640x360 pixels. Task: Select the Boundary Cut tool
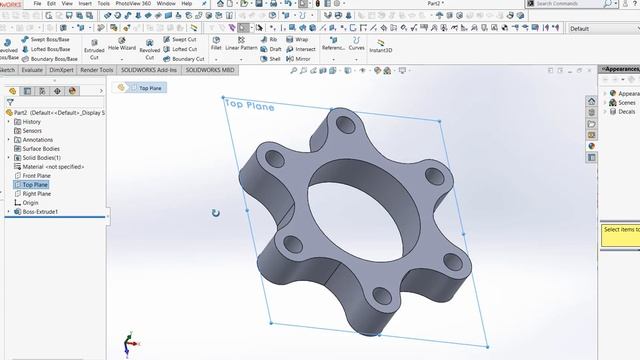click(x=184, y=59)
